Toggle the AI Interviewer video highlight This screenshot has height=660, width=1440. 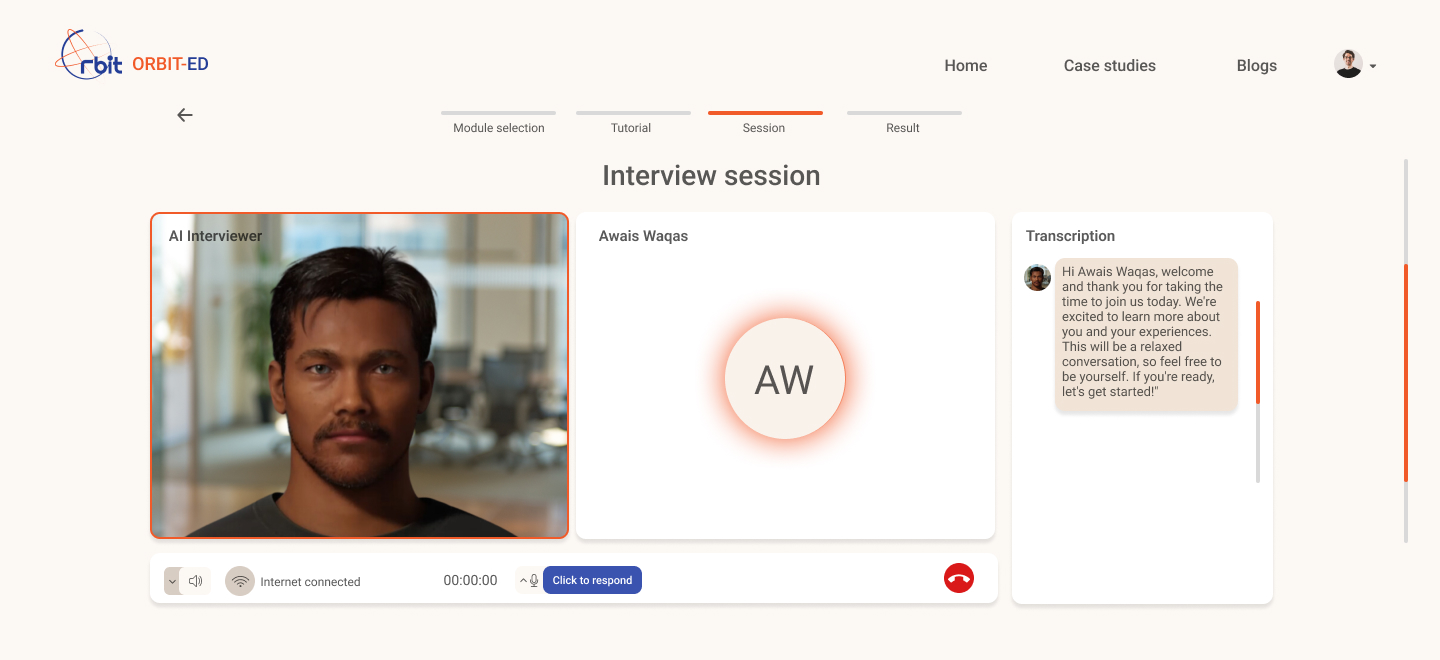(x=359, y=374)
